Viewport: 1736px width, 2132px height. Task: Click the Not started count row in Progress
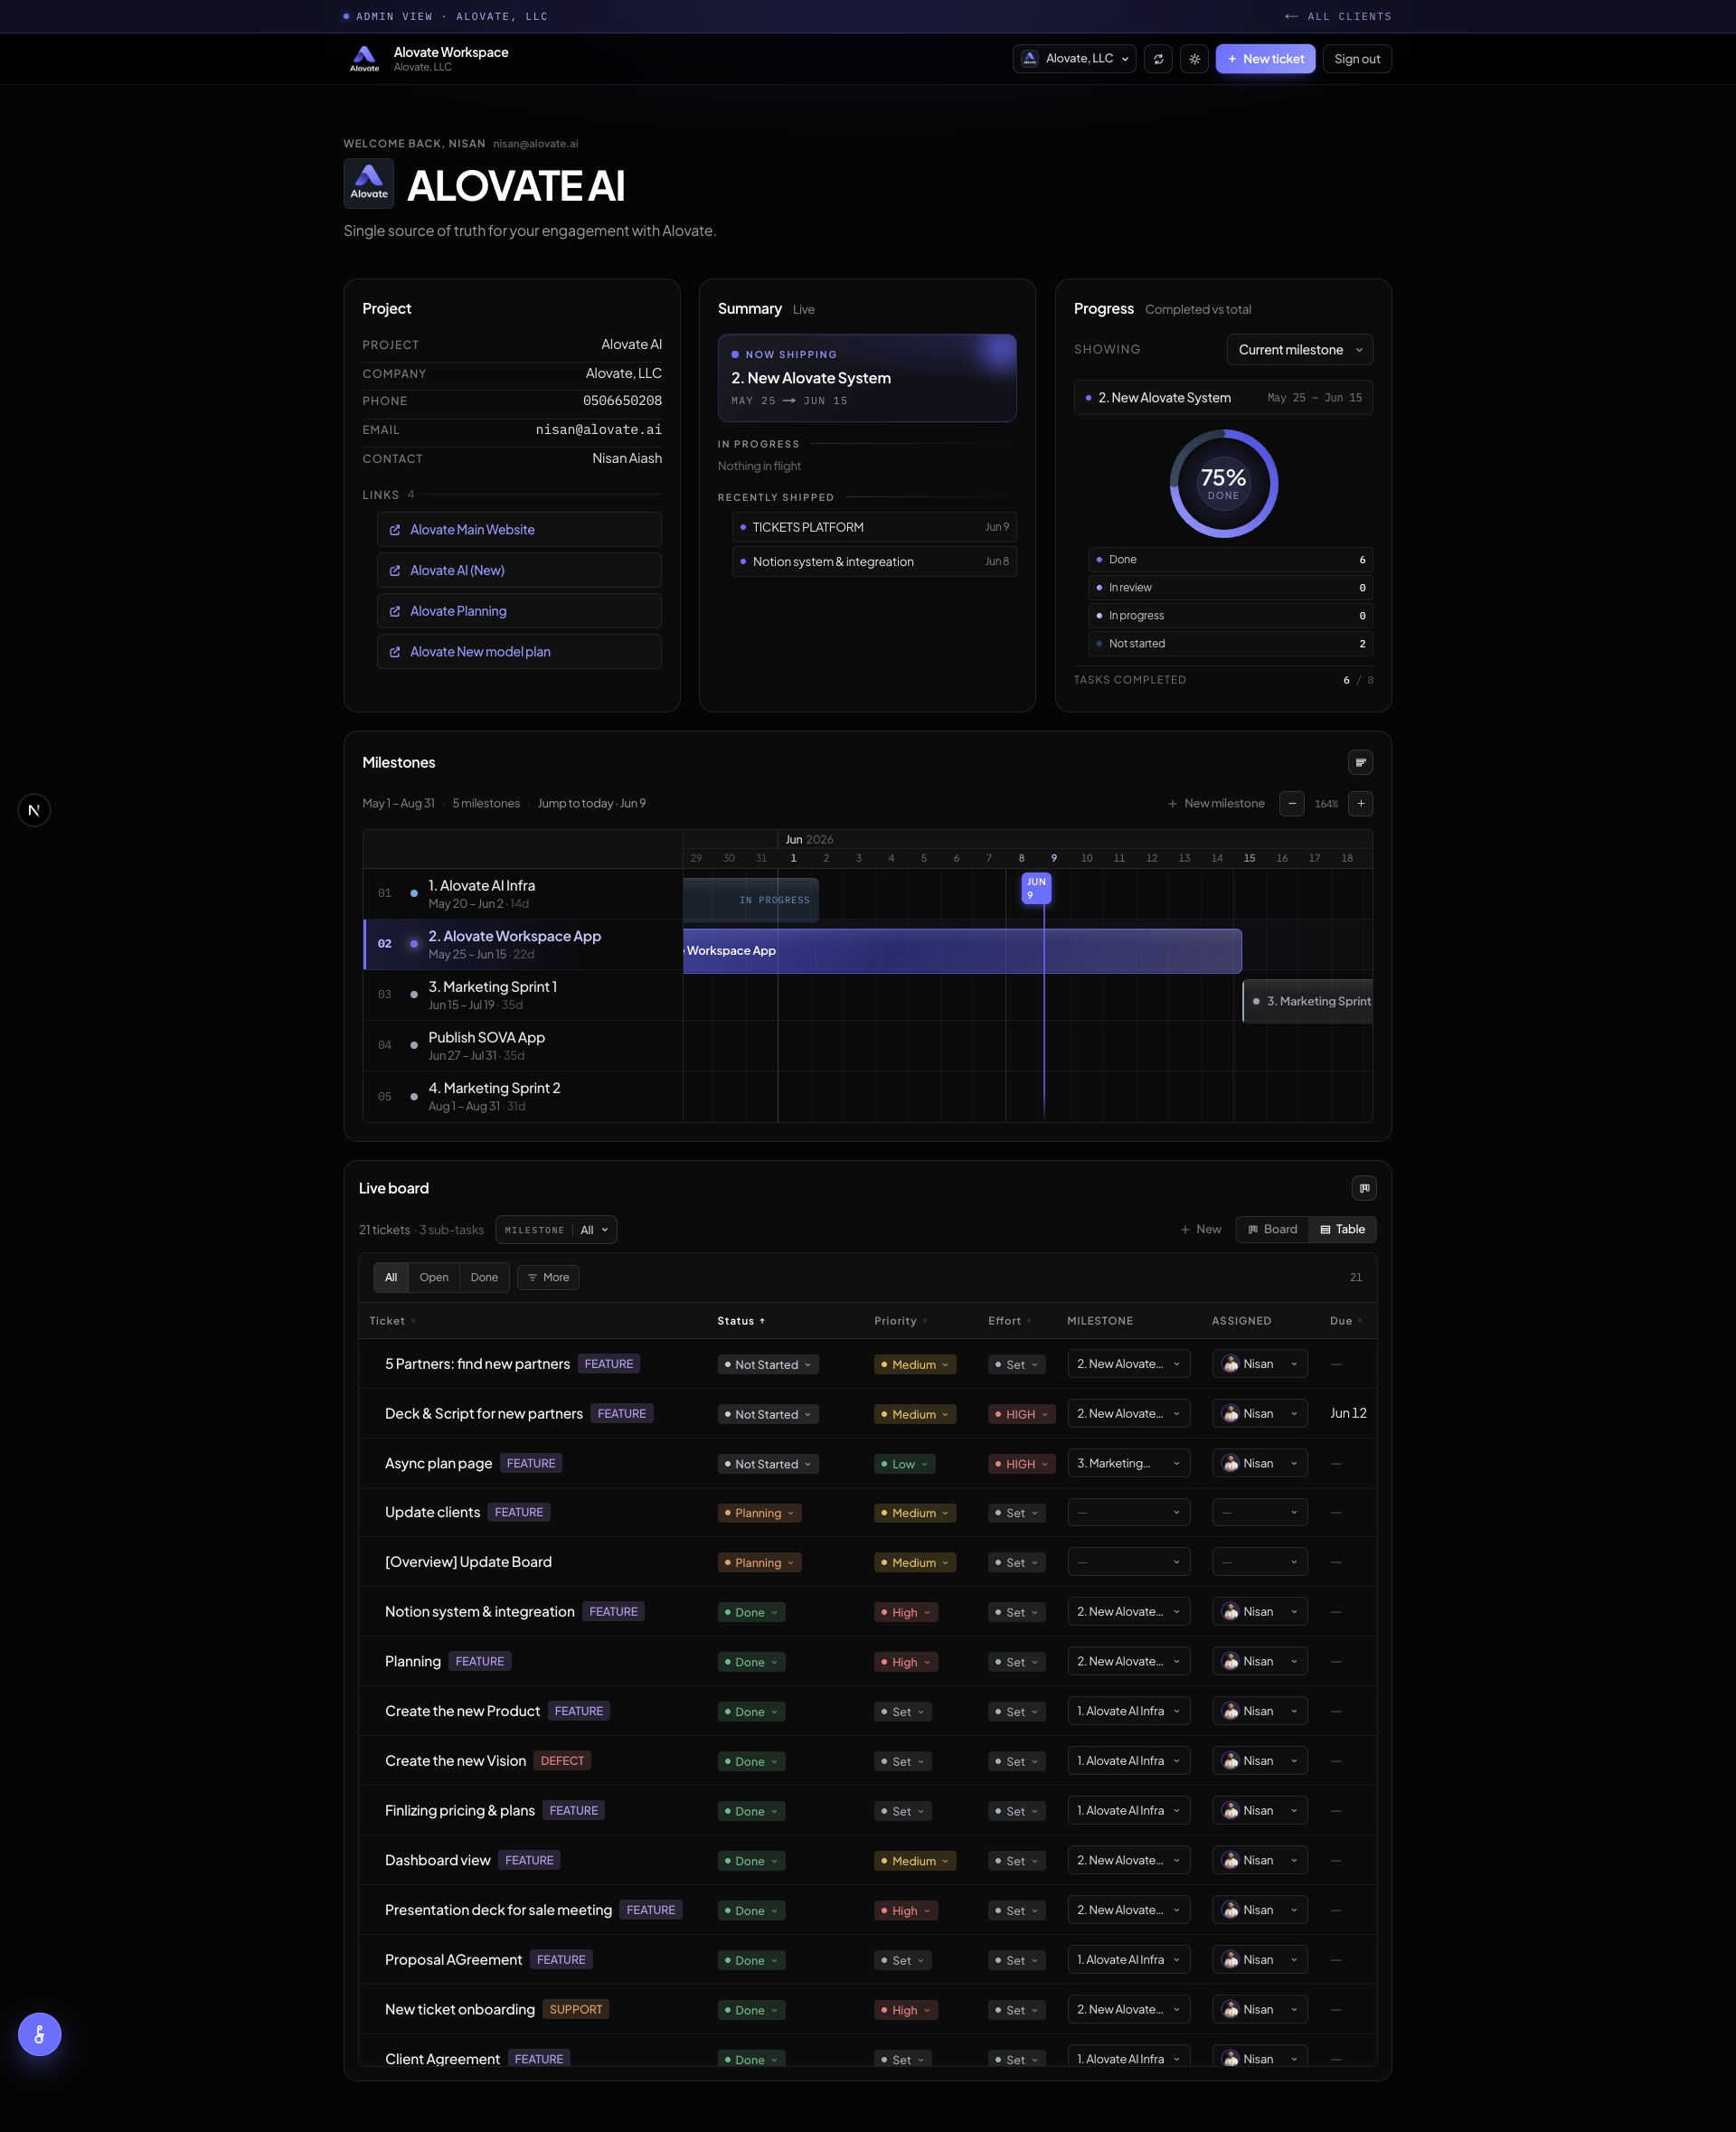click(1229, 643)
